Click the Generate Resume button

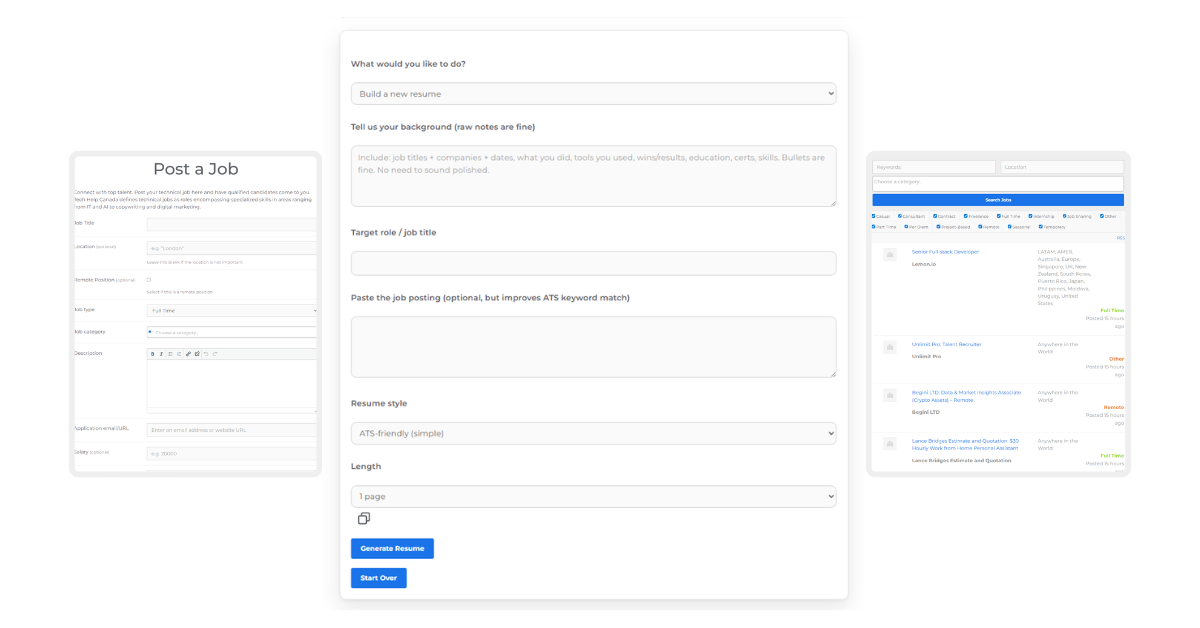click(392, 548)
